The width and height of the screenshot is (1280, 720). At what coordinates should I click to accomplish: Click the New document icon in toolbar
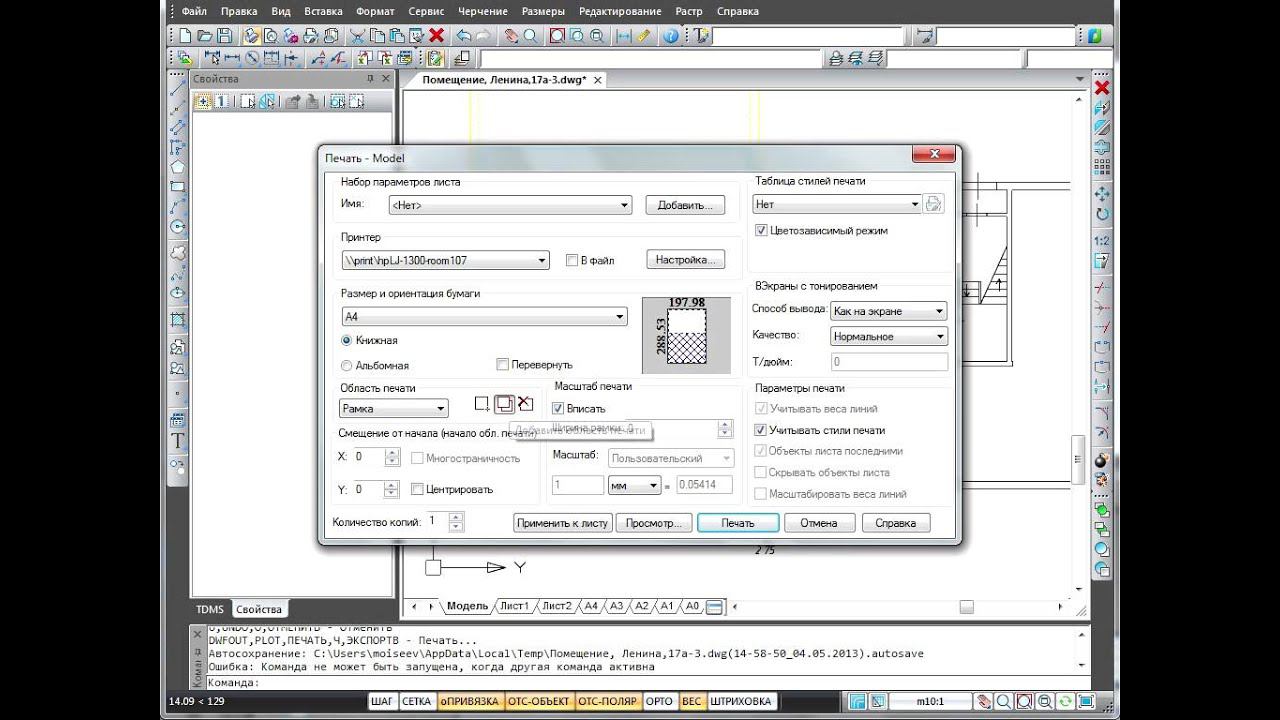[x=186, y=36]
